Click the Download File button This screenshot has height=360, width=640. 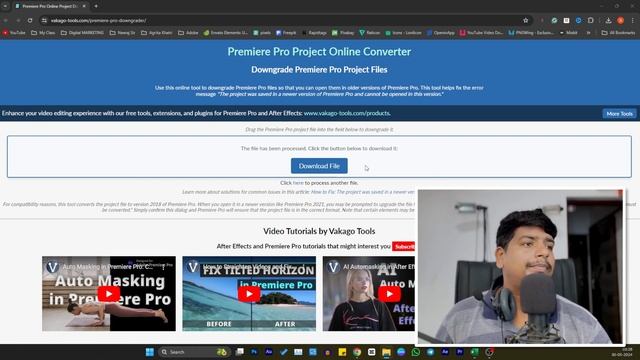tap(319, 166)
